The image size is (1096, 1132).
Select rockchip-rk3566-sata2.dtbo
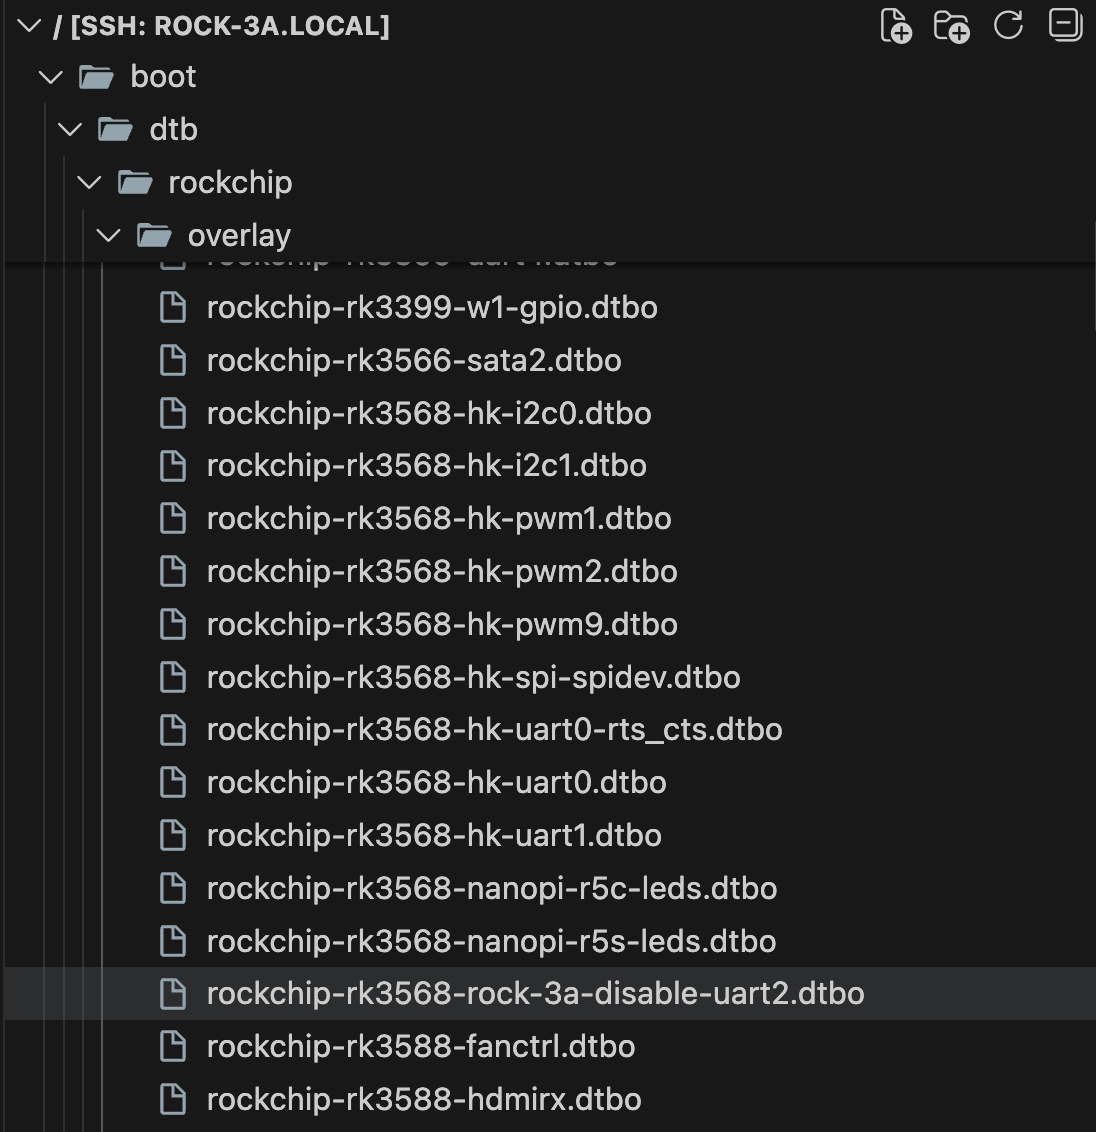click(x=413, y=361)
